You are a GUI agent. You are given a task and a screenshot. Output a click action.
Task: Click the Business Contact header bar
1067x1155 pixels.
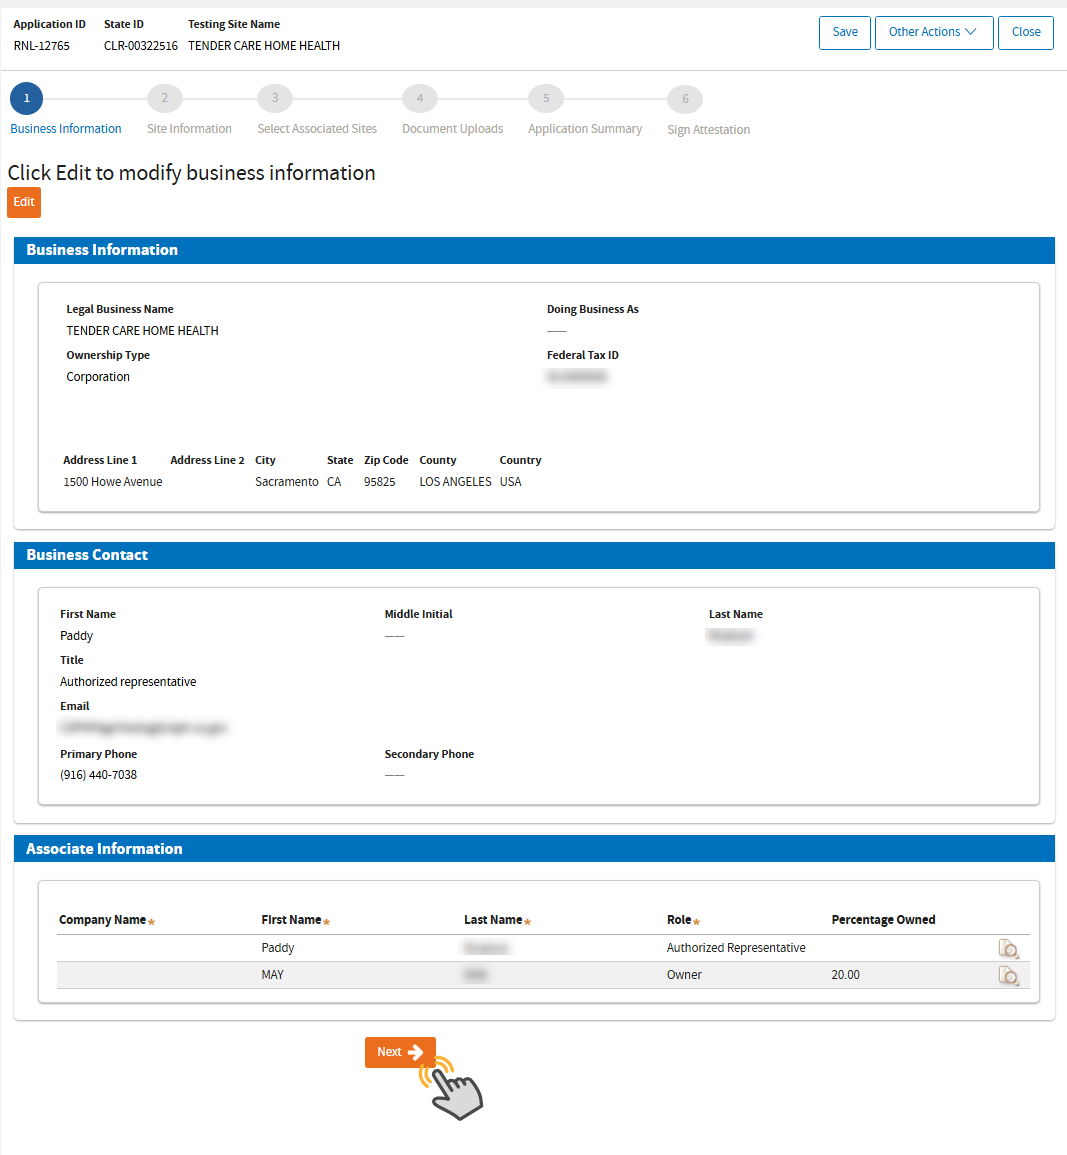[x=534, y=554]
